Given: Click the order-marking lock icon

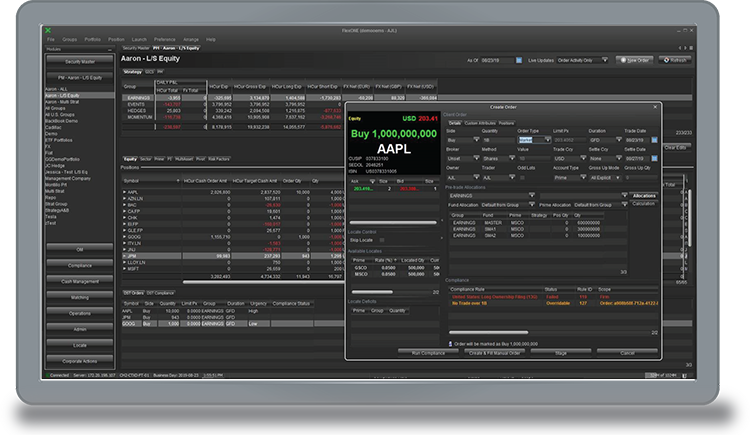Looking at the screenshot, I should click(x=450, y=344).
